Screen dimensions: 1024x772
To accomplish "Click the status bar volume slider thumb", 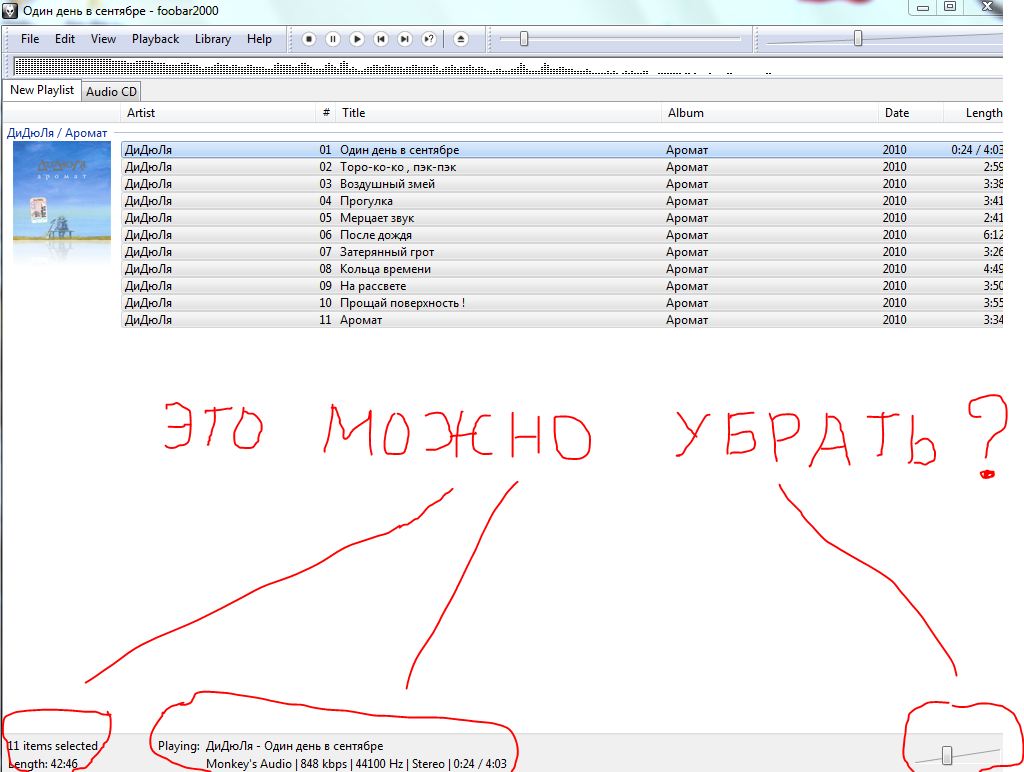I will coord(947,756).
